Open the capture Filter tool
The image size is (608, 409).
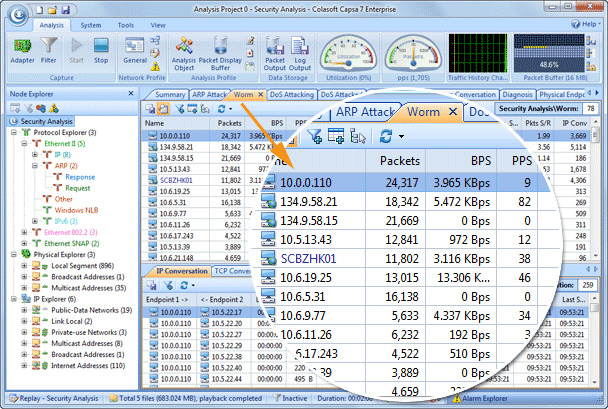[x=48, y=50]
